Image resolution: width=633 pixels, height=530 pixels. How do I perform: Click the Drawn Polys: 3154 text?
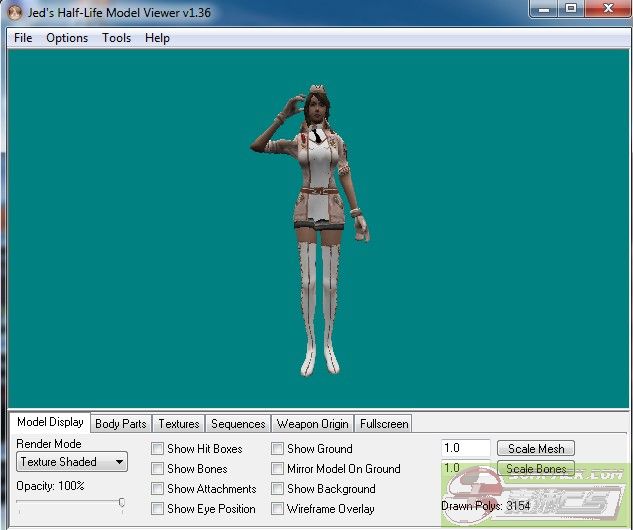(x=486, y=505)
